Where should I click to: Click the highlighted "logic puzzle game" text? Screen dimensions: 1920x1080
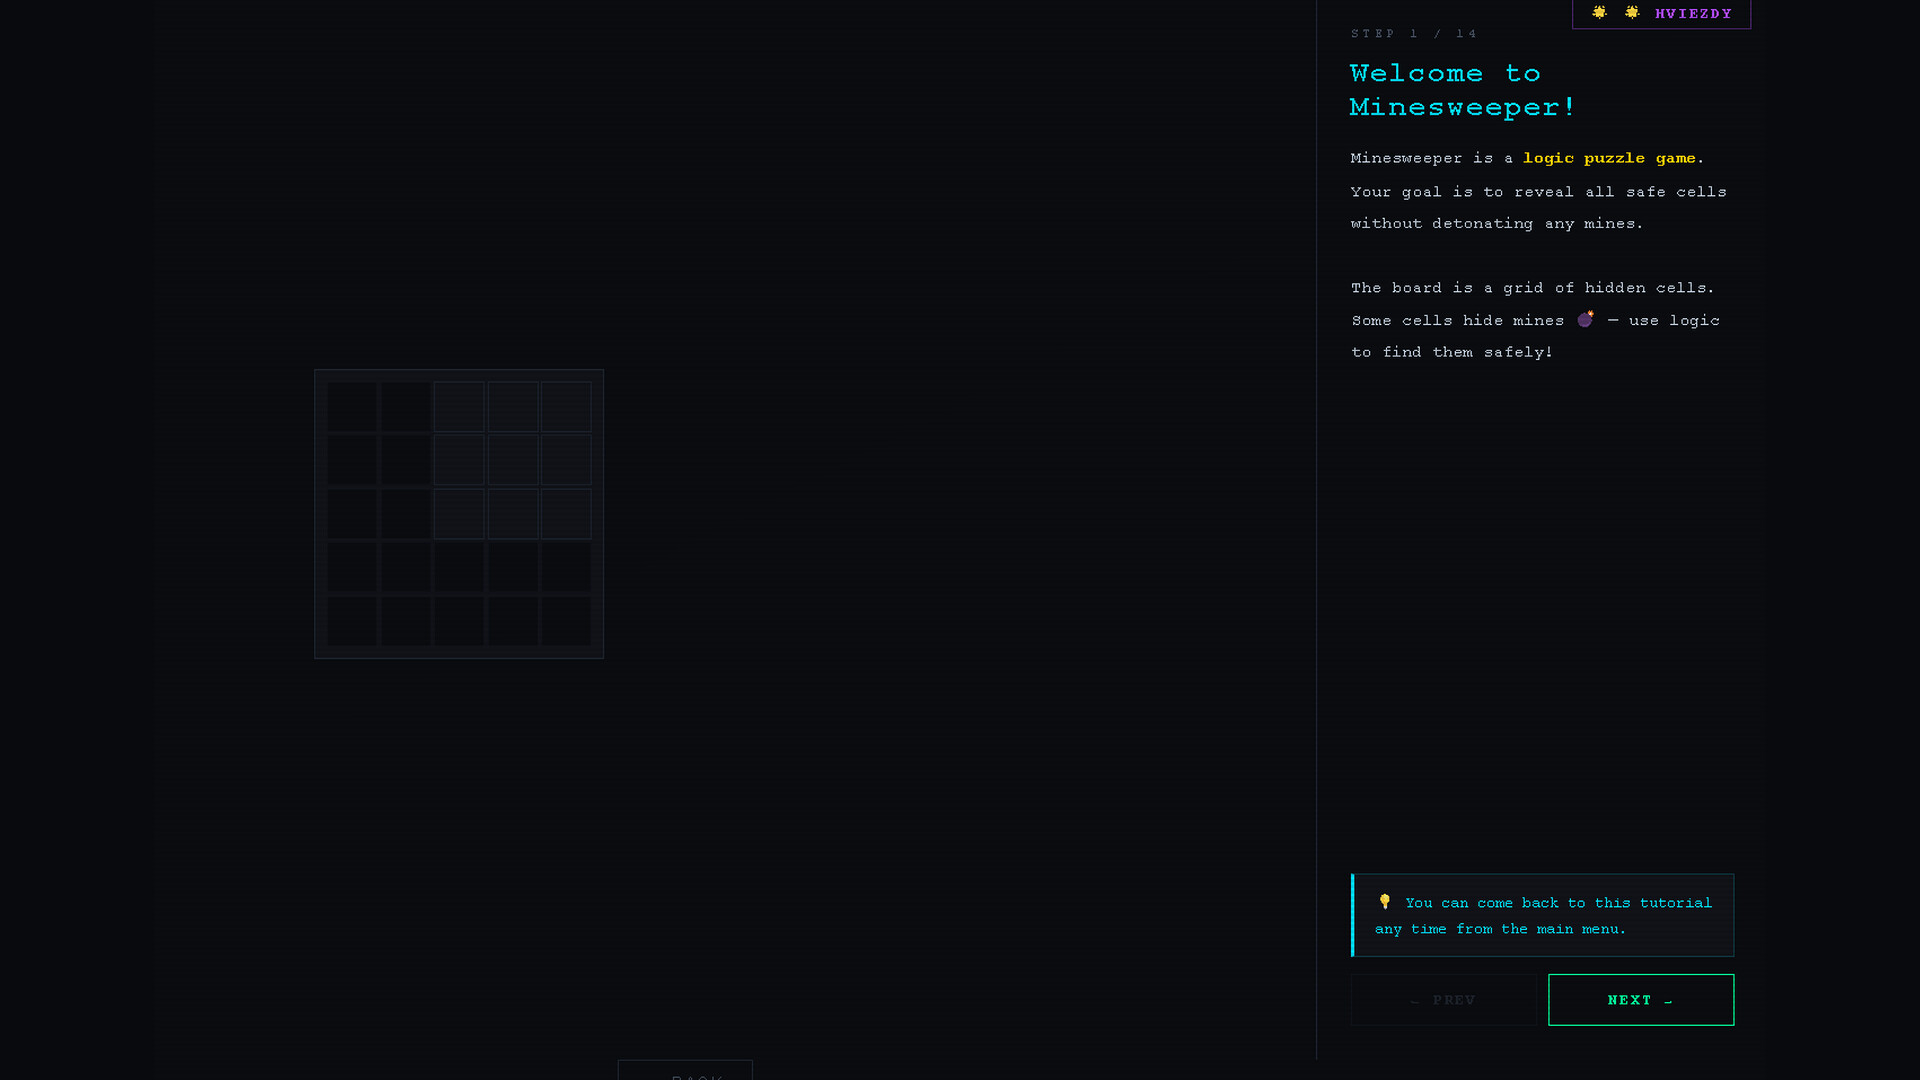point(1609,158)
